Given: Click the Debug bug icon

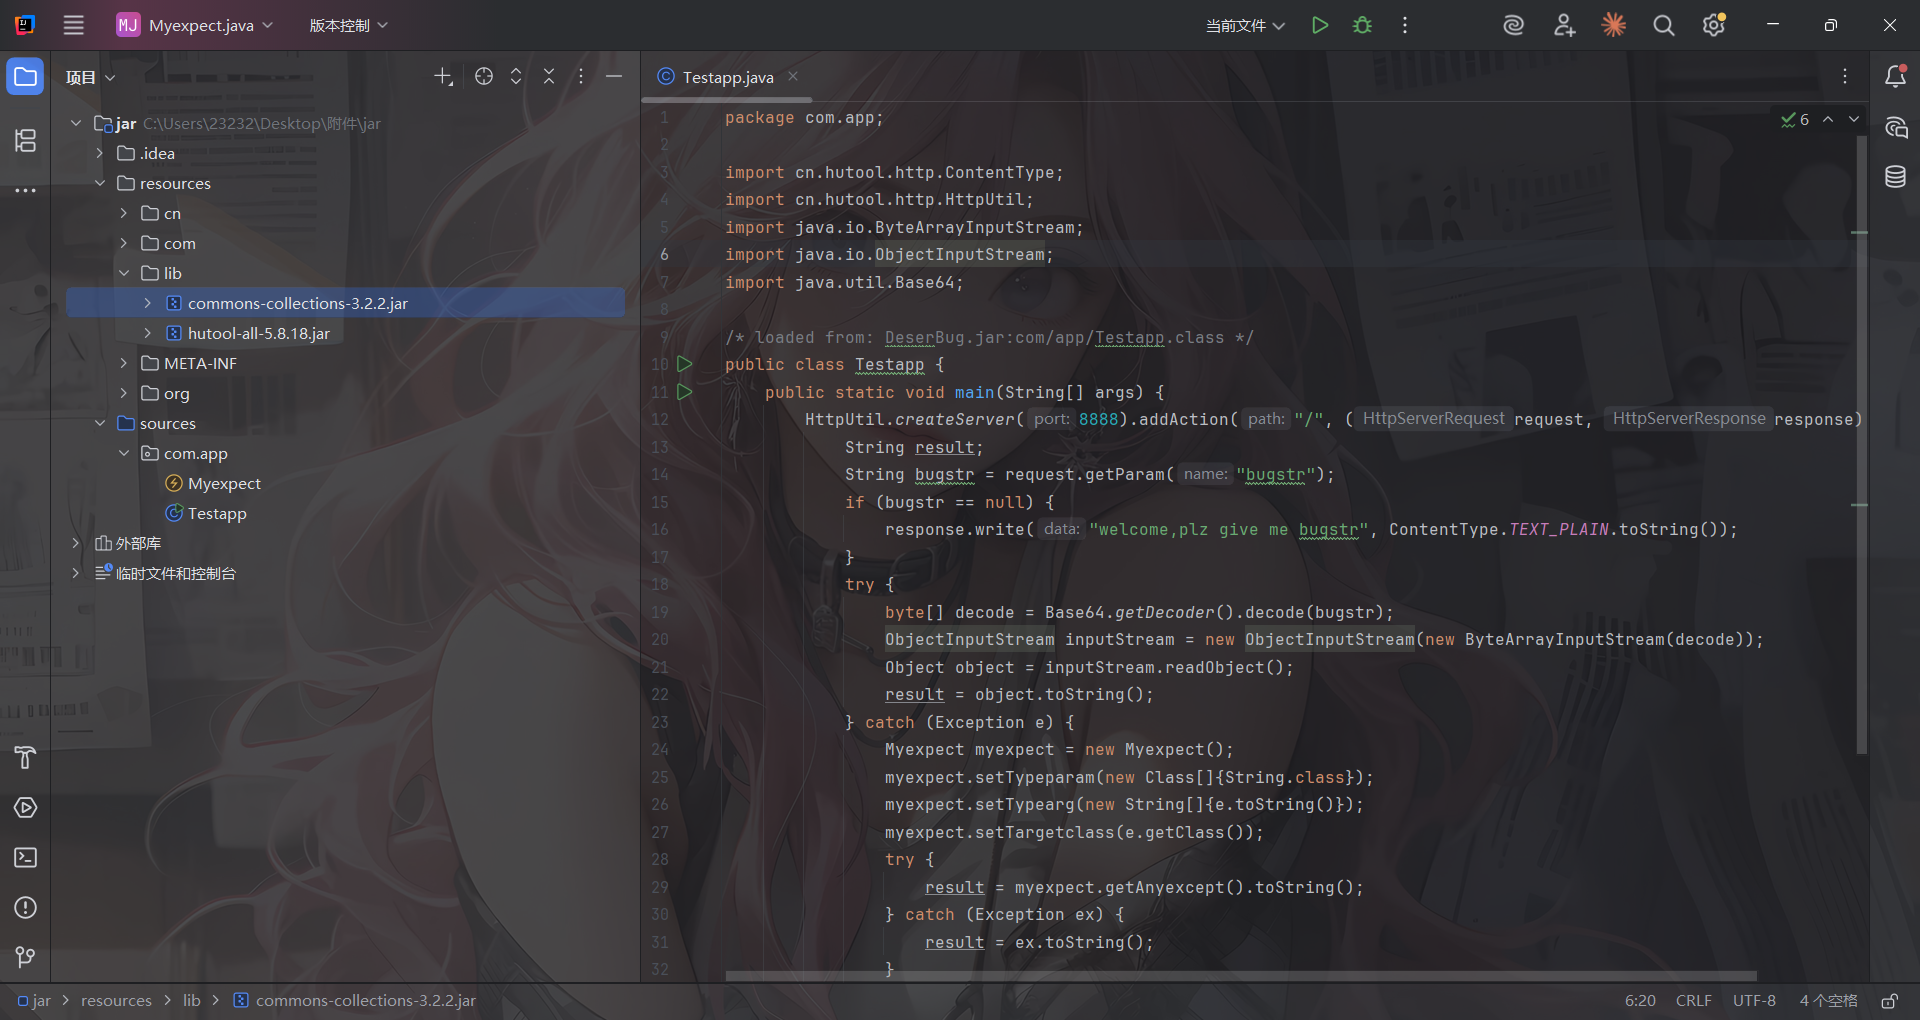Looking at the screenshot, I should 1362,25.
